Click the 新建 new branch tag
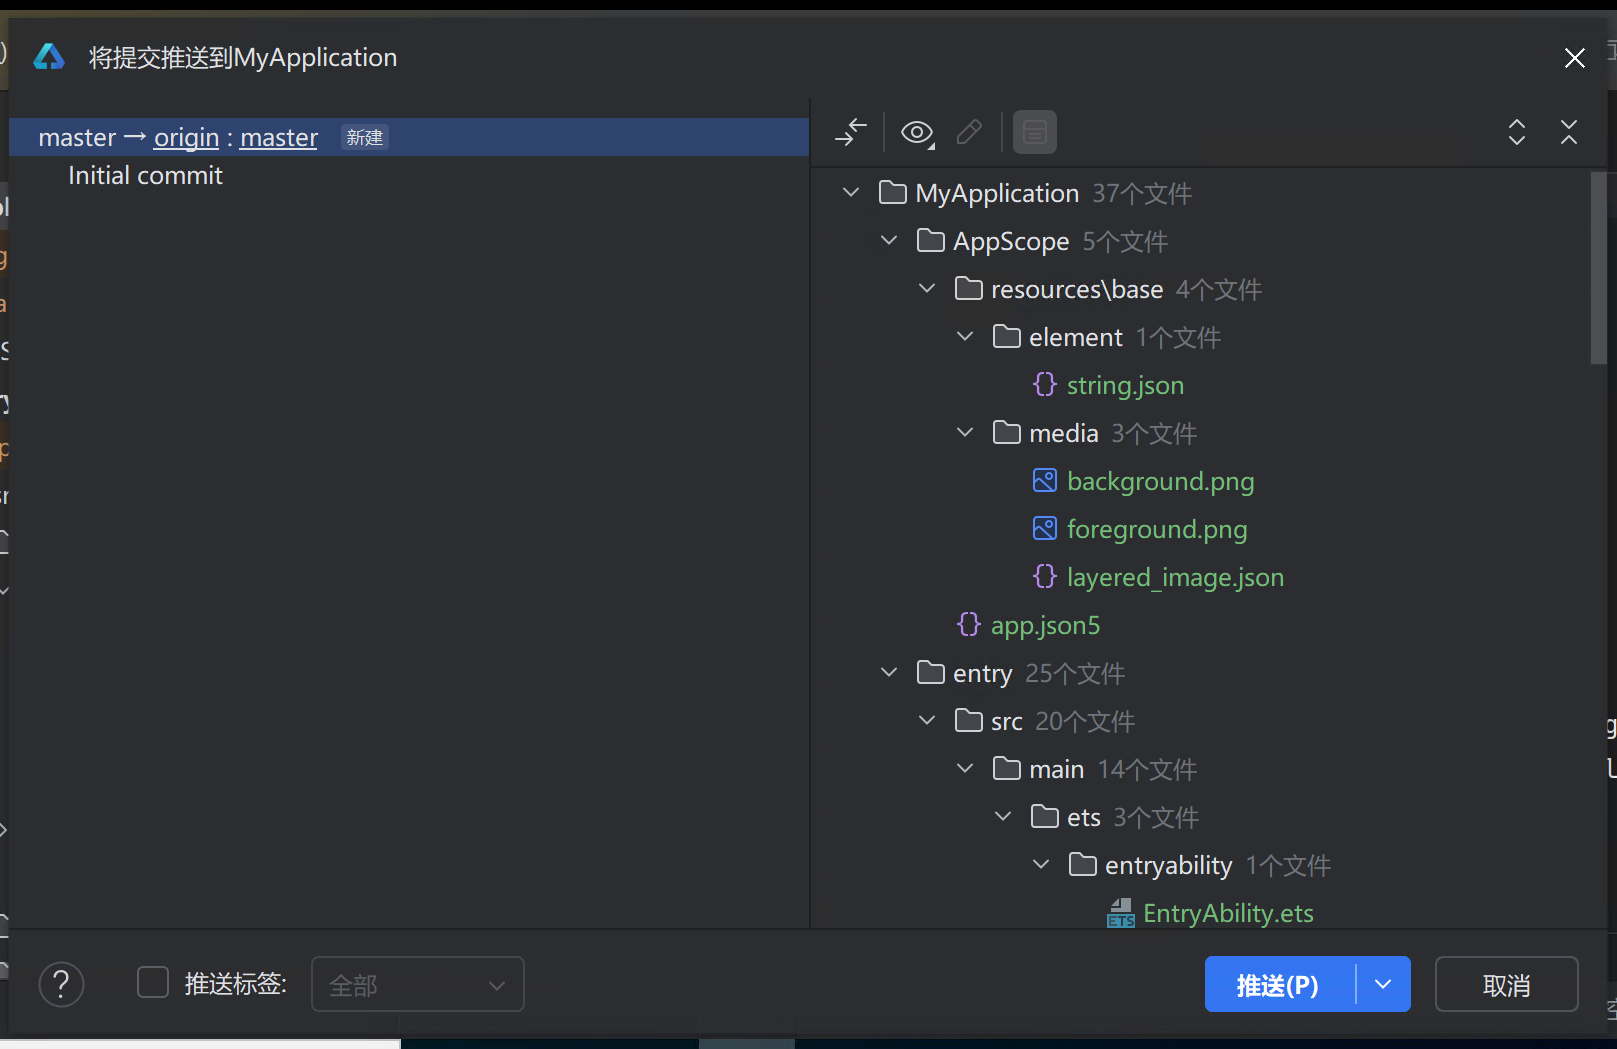The width and height of the screenshot is (1617, 1049). click(x=365, y=137)
